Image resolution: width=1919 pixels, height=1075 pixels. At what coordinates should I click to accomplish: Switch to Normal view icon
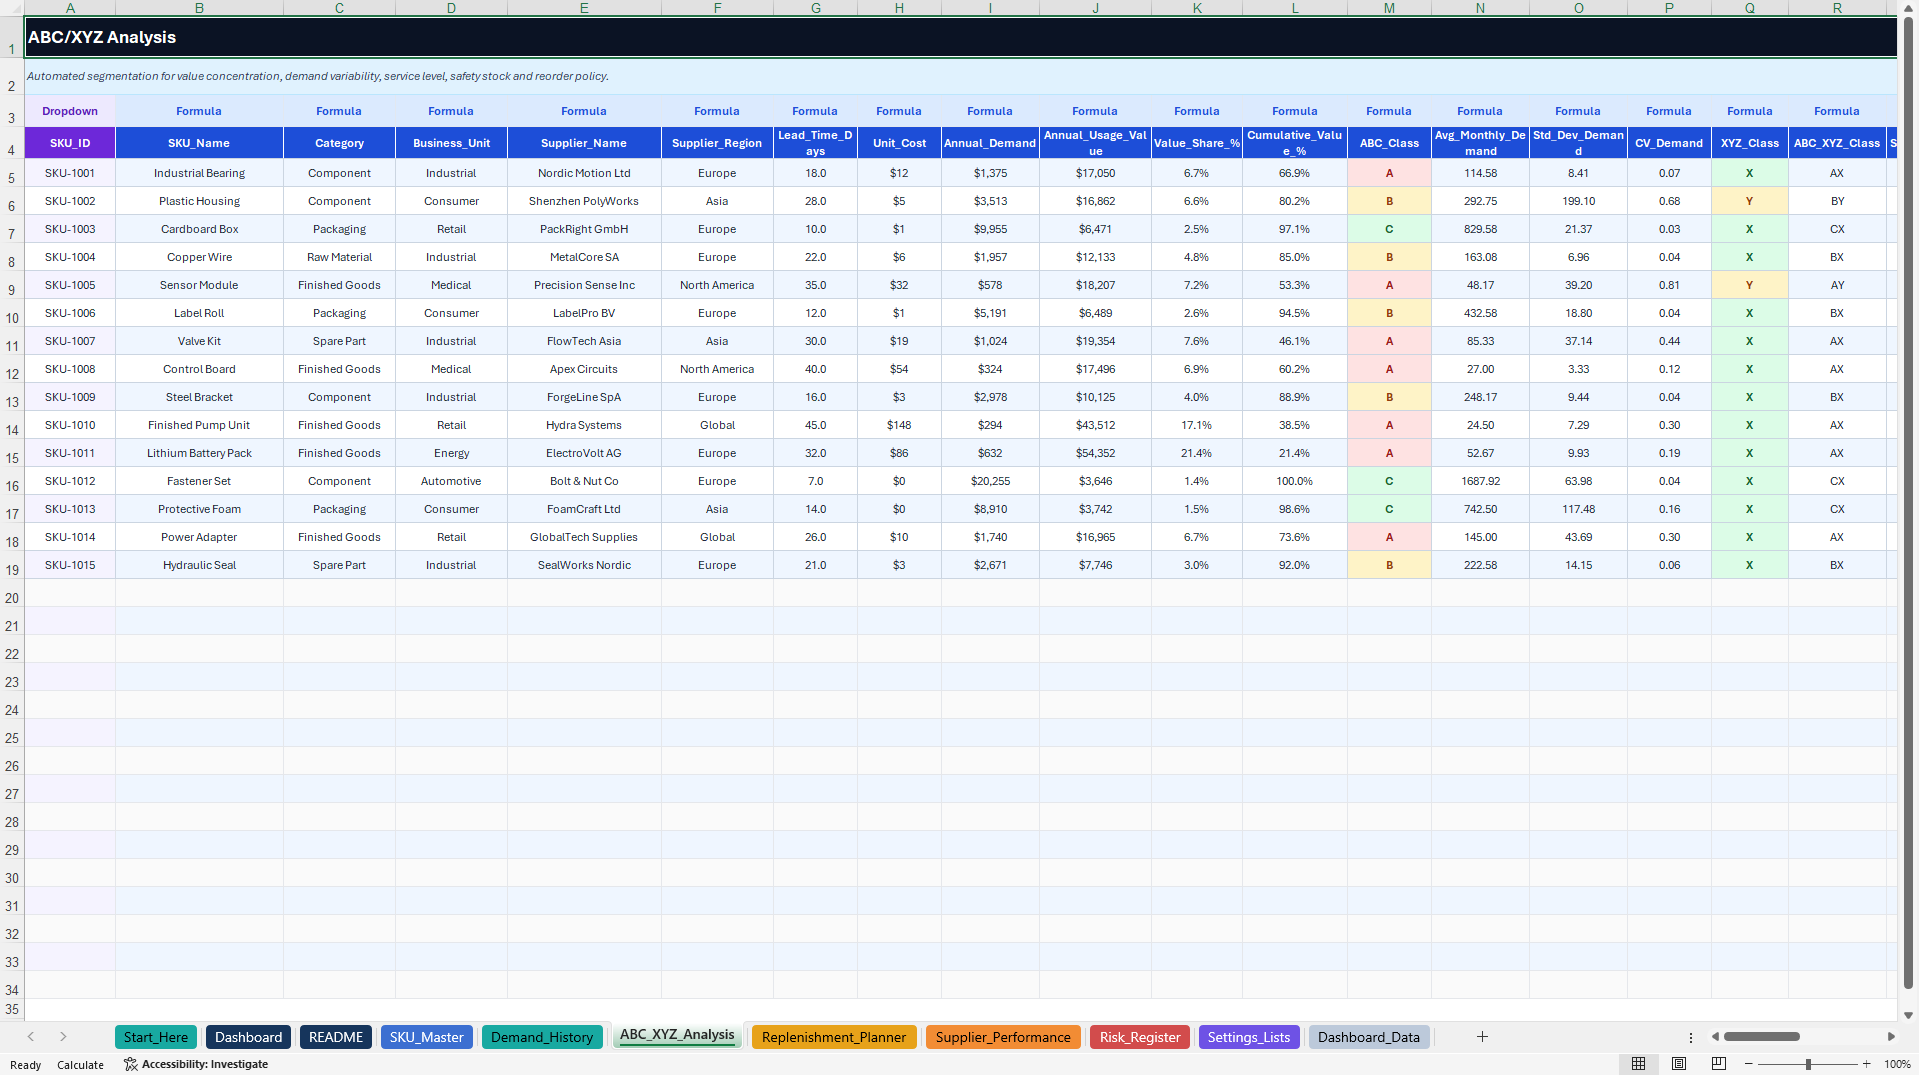pos(1638,1064)
